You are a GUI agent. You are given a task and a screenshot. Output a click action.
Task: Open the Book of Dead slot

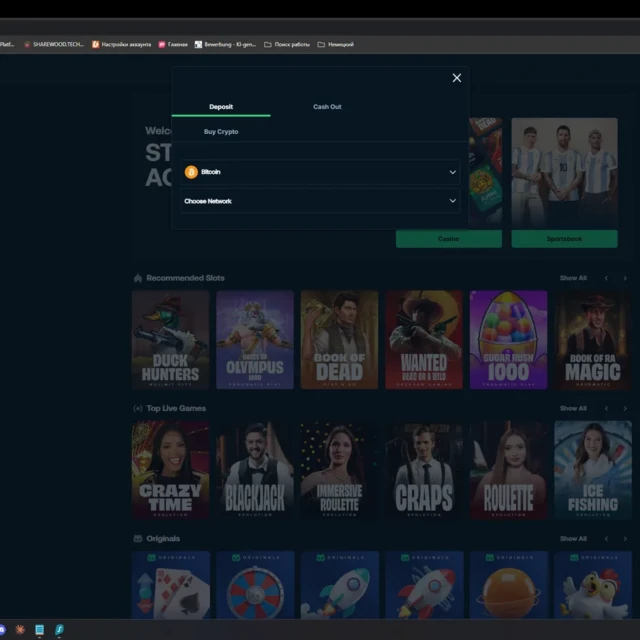(x=339, y=340)
